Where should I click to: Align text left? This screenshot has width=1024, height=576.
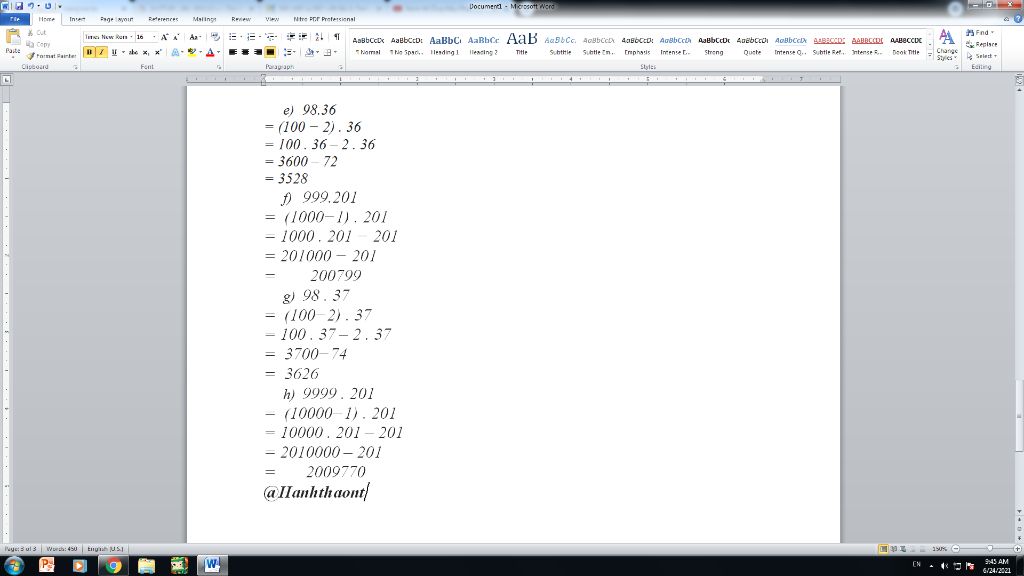[x=233, y=52]
